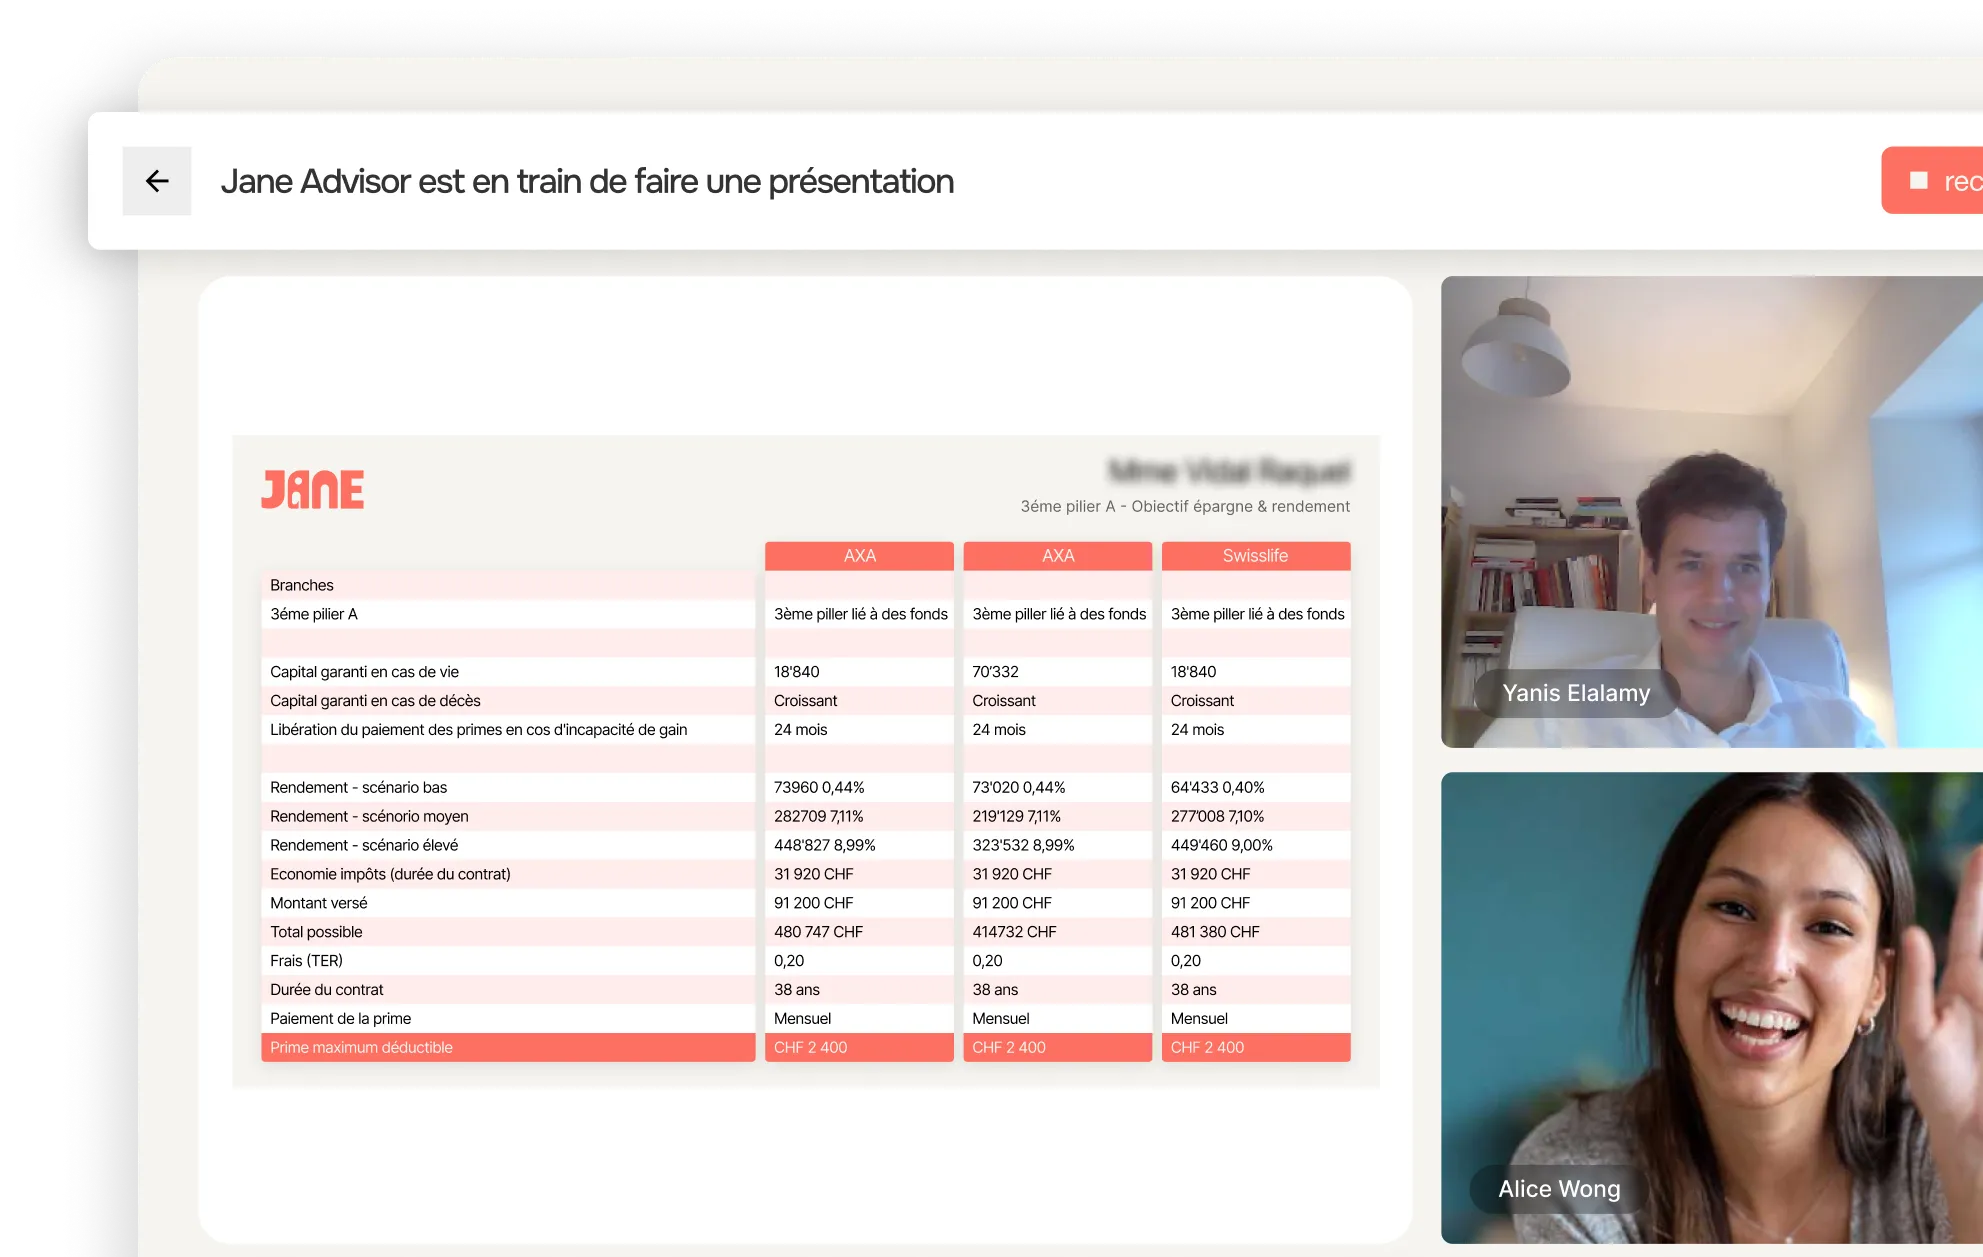Image resolution: width=1983 pixels, height=1257 pixels.
Task: Click the 'Paiement de la prime' label
Action: coord(340,1020)
